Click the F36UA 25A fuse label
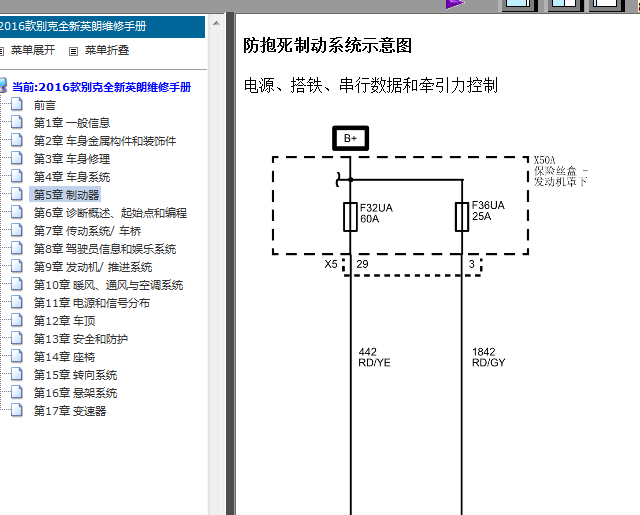Viewport: 640px width, 515px height. tap(488, 211)
